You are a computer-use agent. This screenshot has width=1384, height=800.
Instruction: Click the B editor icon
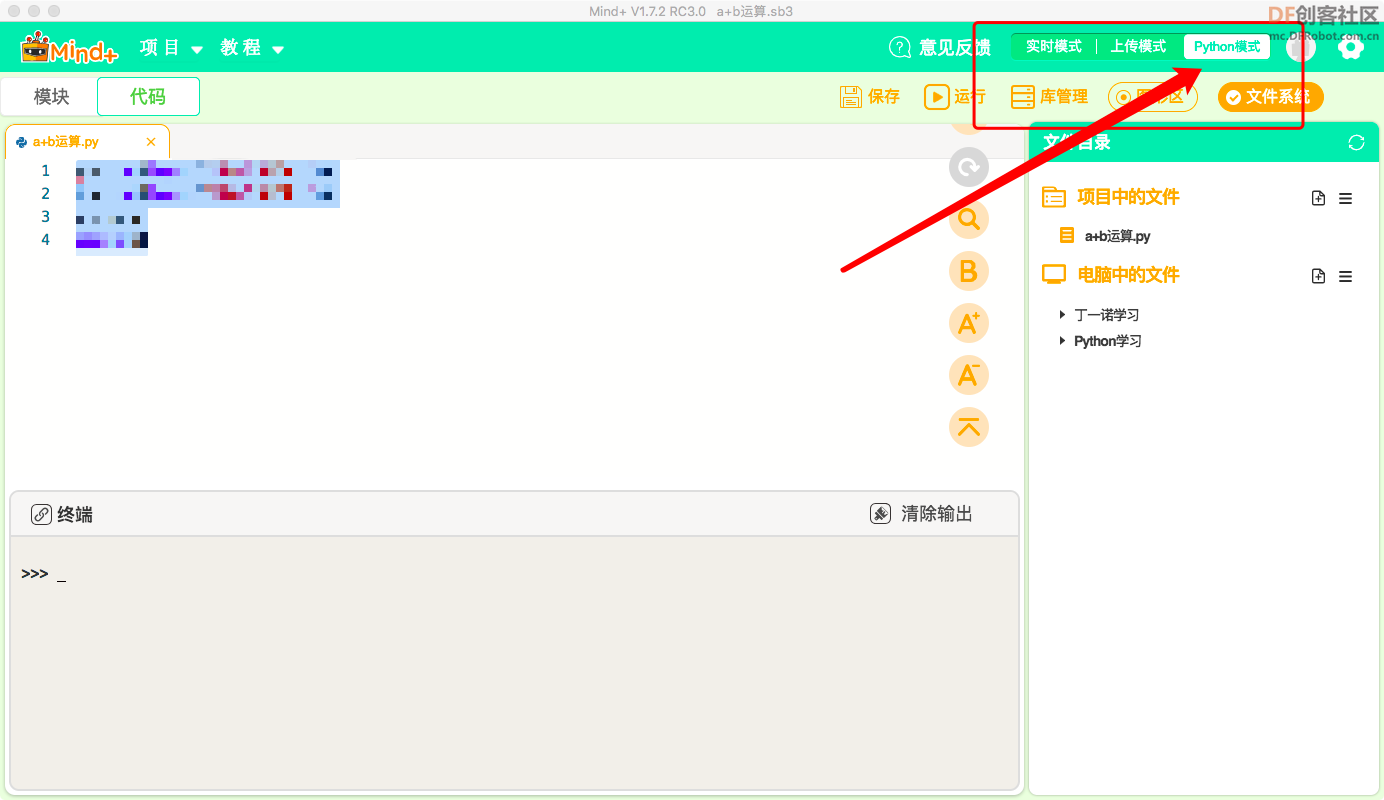(x=968, y=271)
